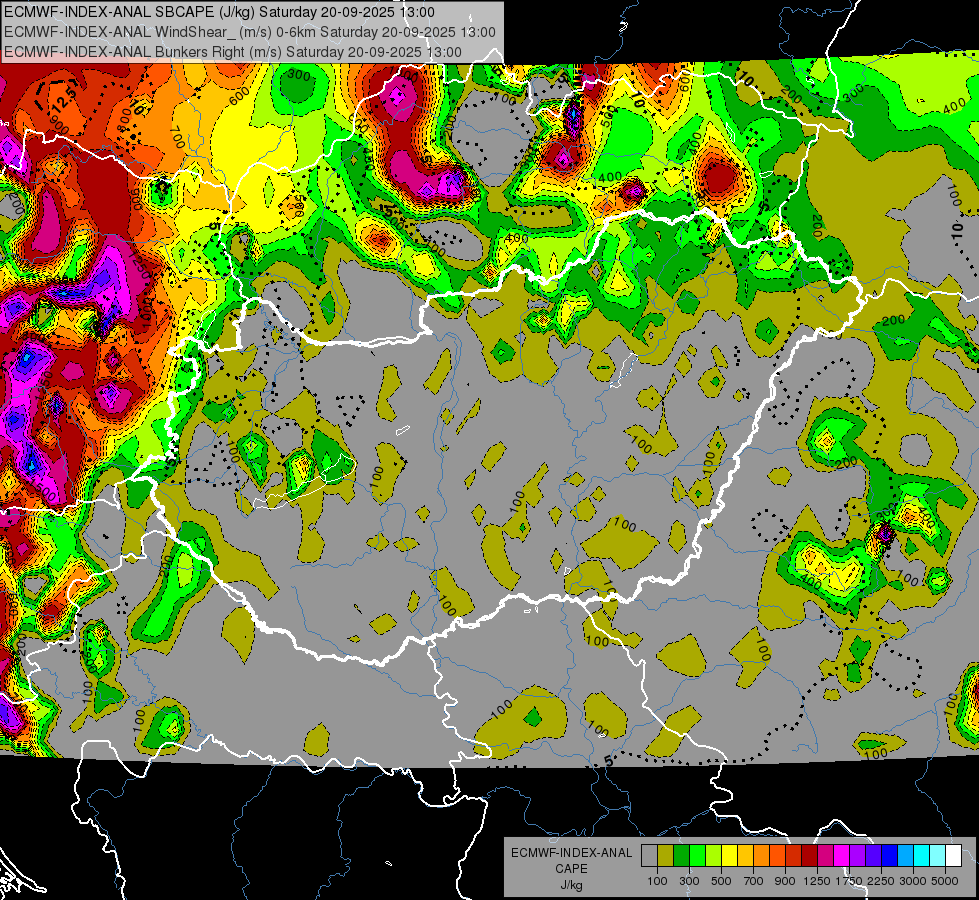
Task: Click the 300 tick label in the legend
Action: click(689, 881)
